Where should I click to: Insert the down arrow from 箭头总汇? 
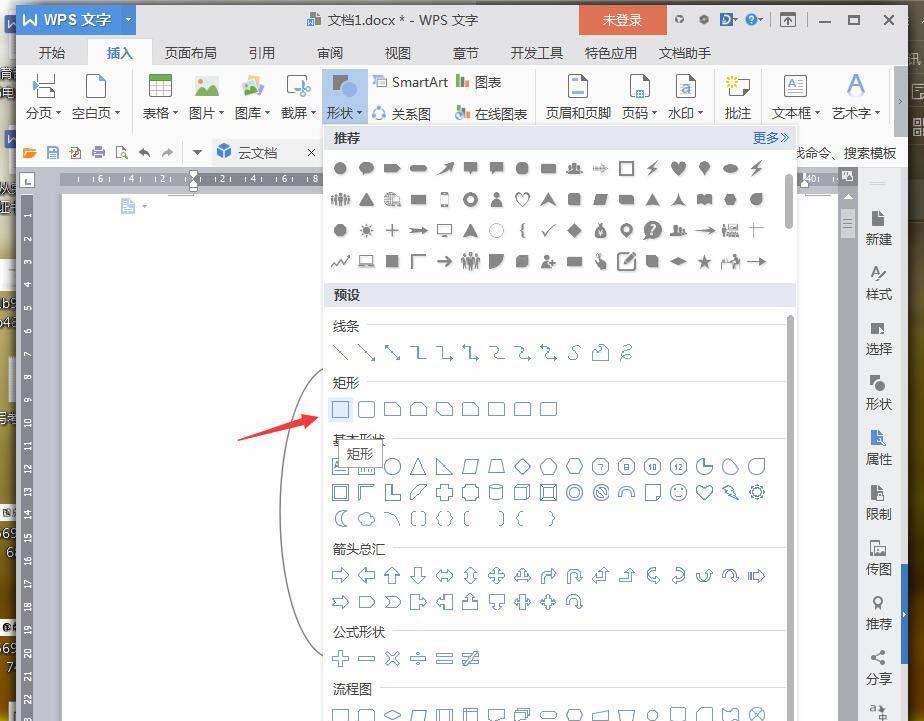click(418, 576)
